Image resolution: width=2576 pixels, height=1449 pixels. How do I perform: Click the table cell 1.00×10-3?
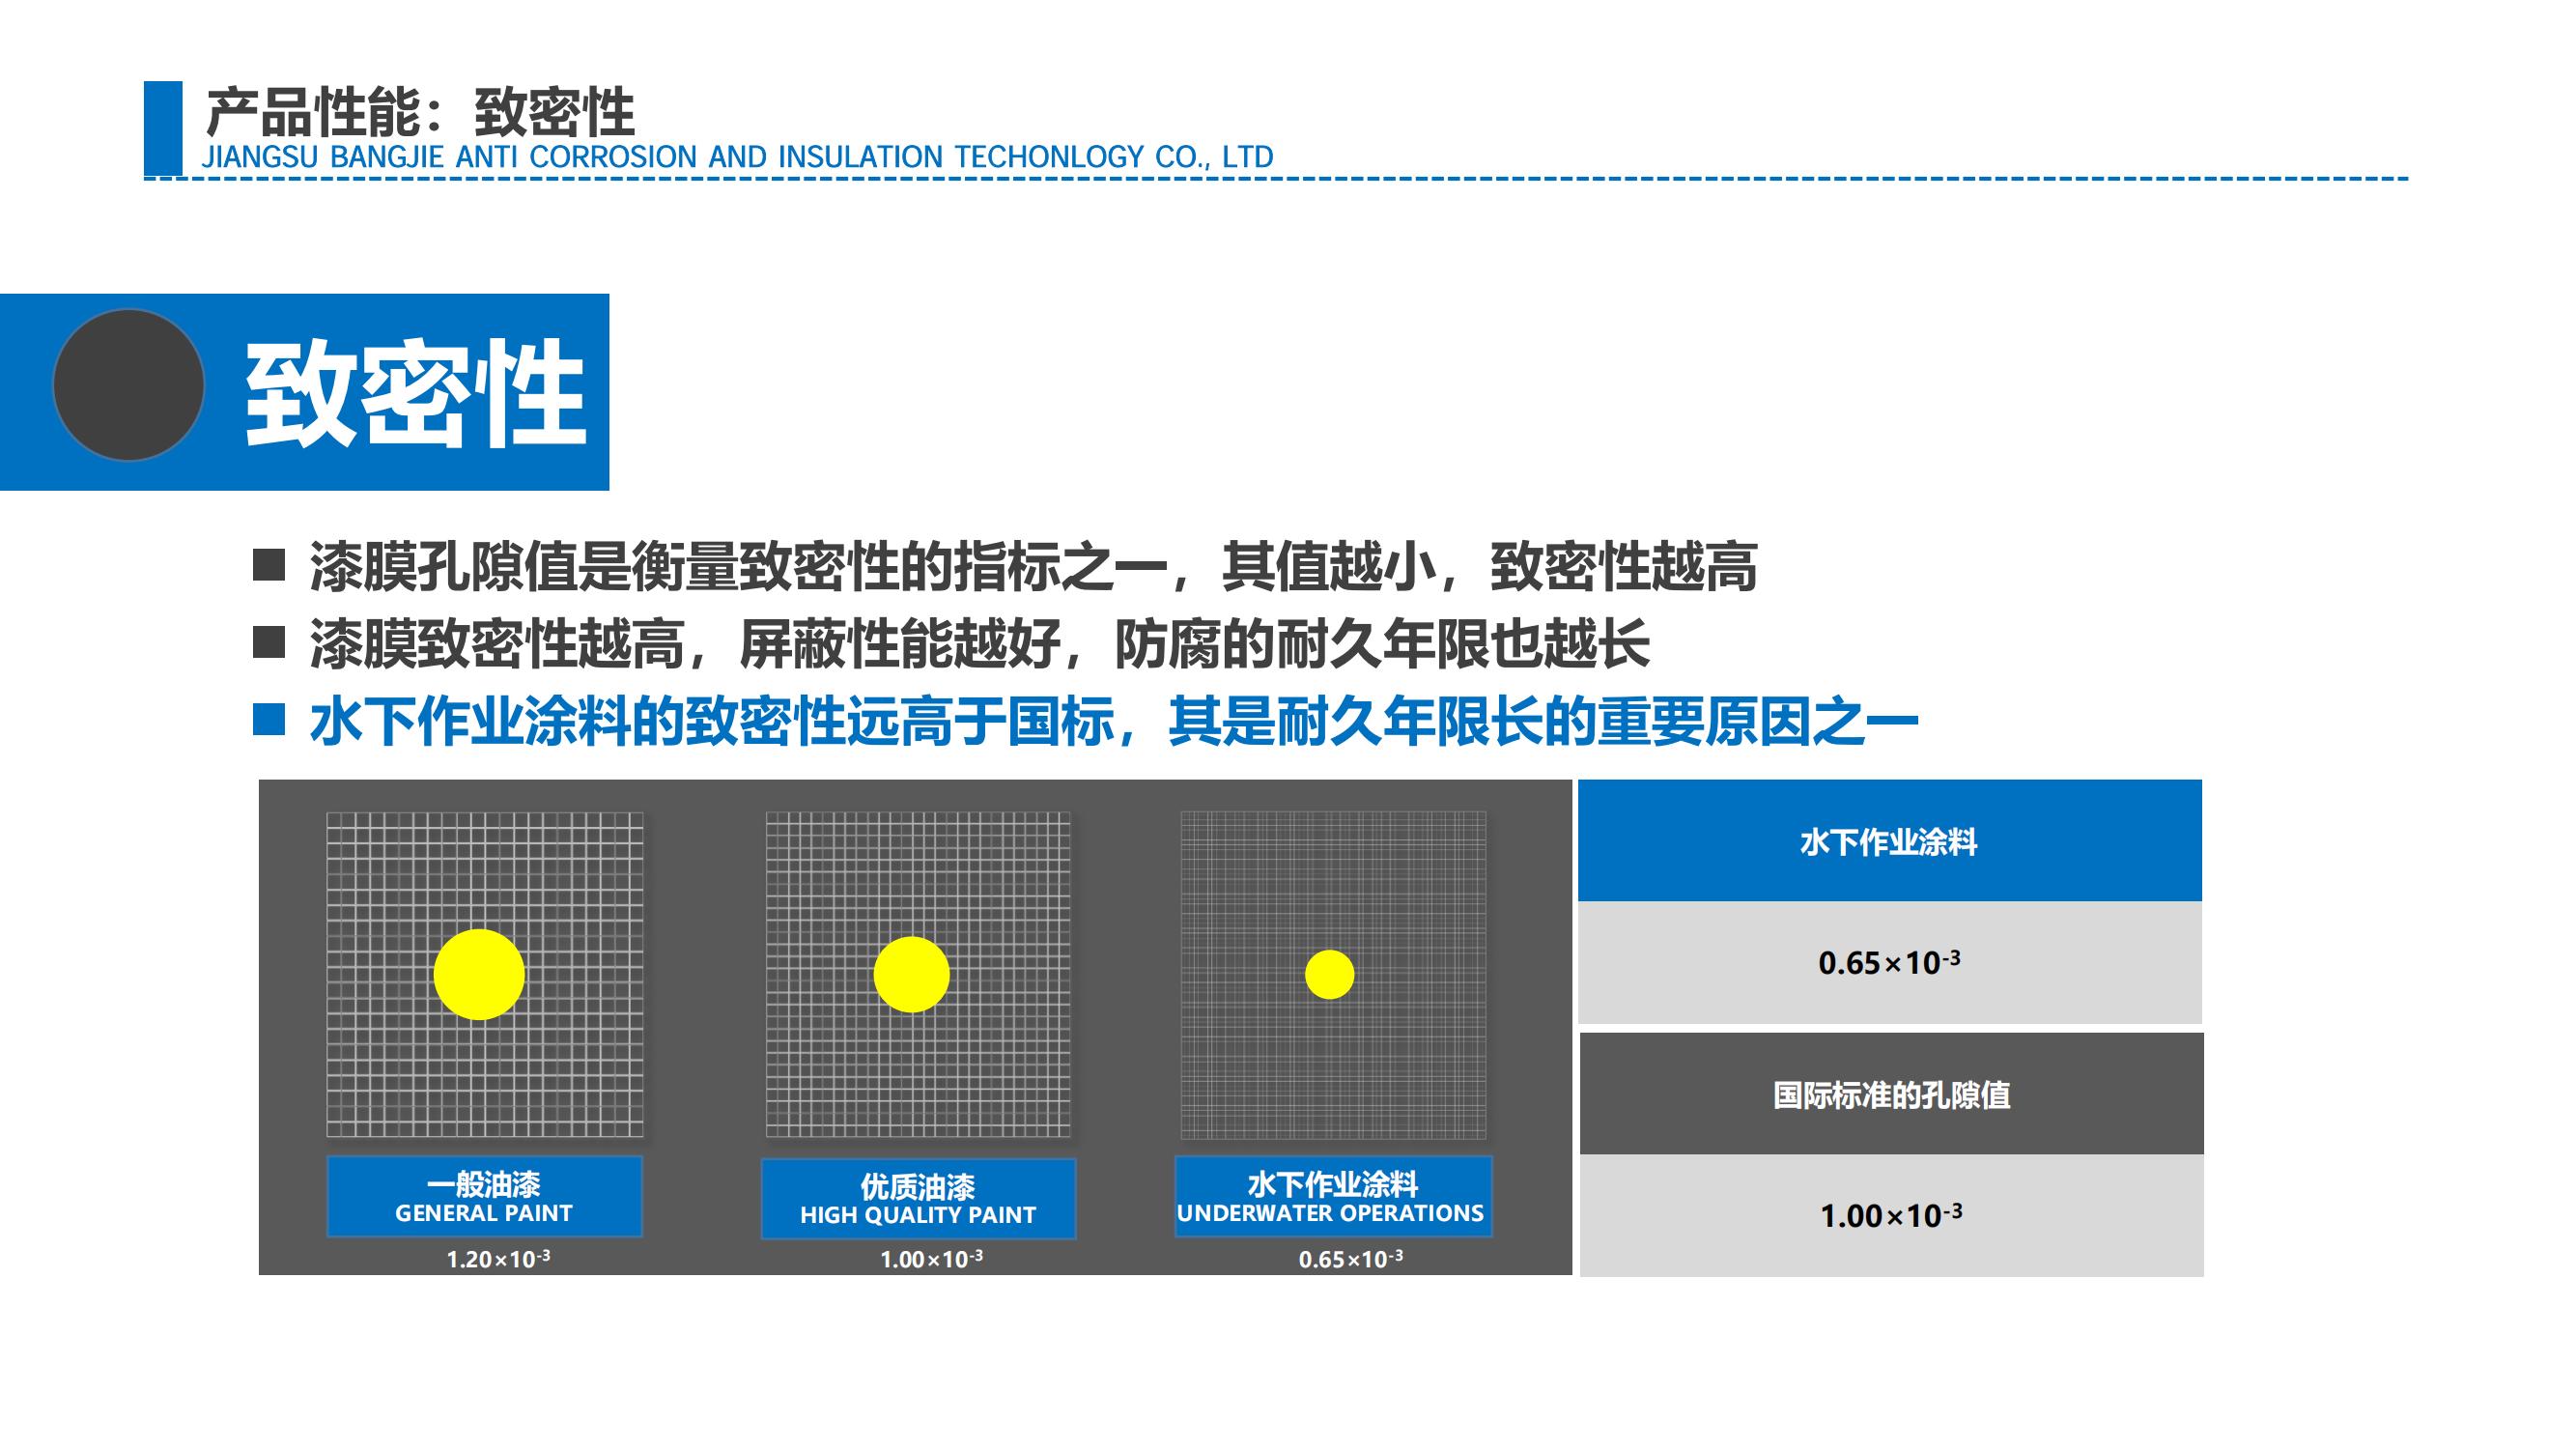(x=1892, y=1215)
